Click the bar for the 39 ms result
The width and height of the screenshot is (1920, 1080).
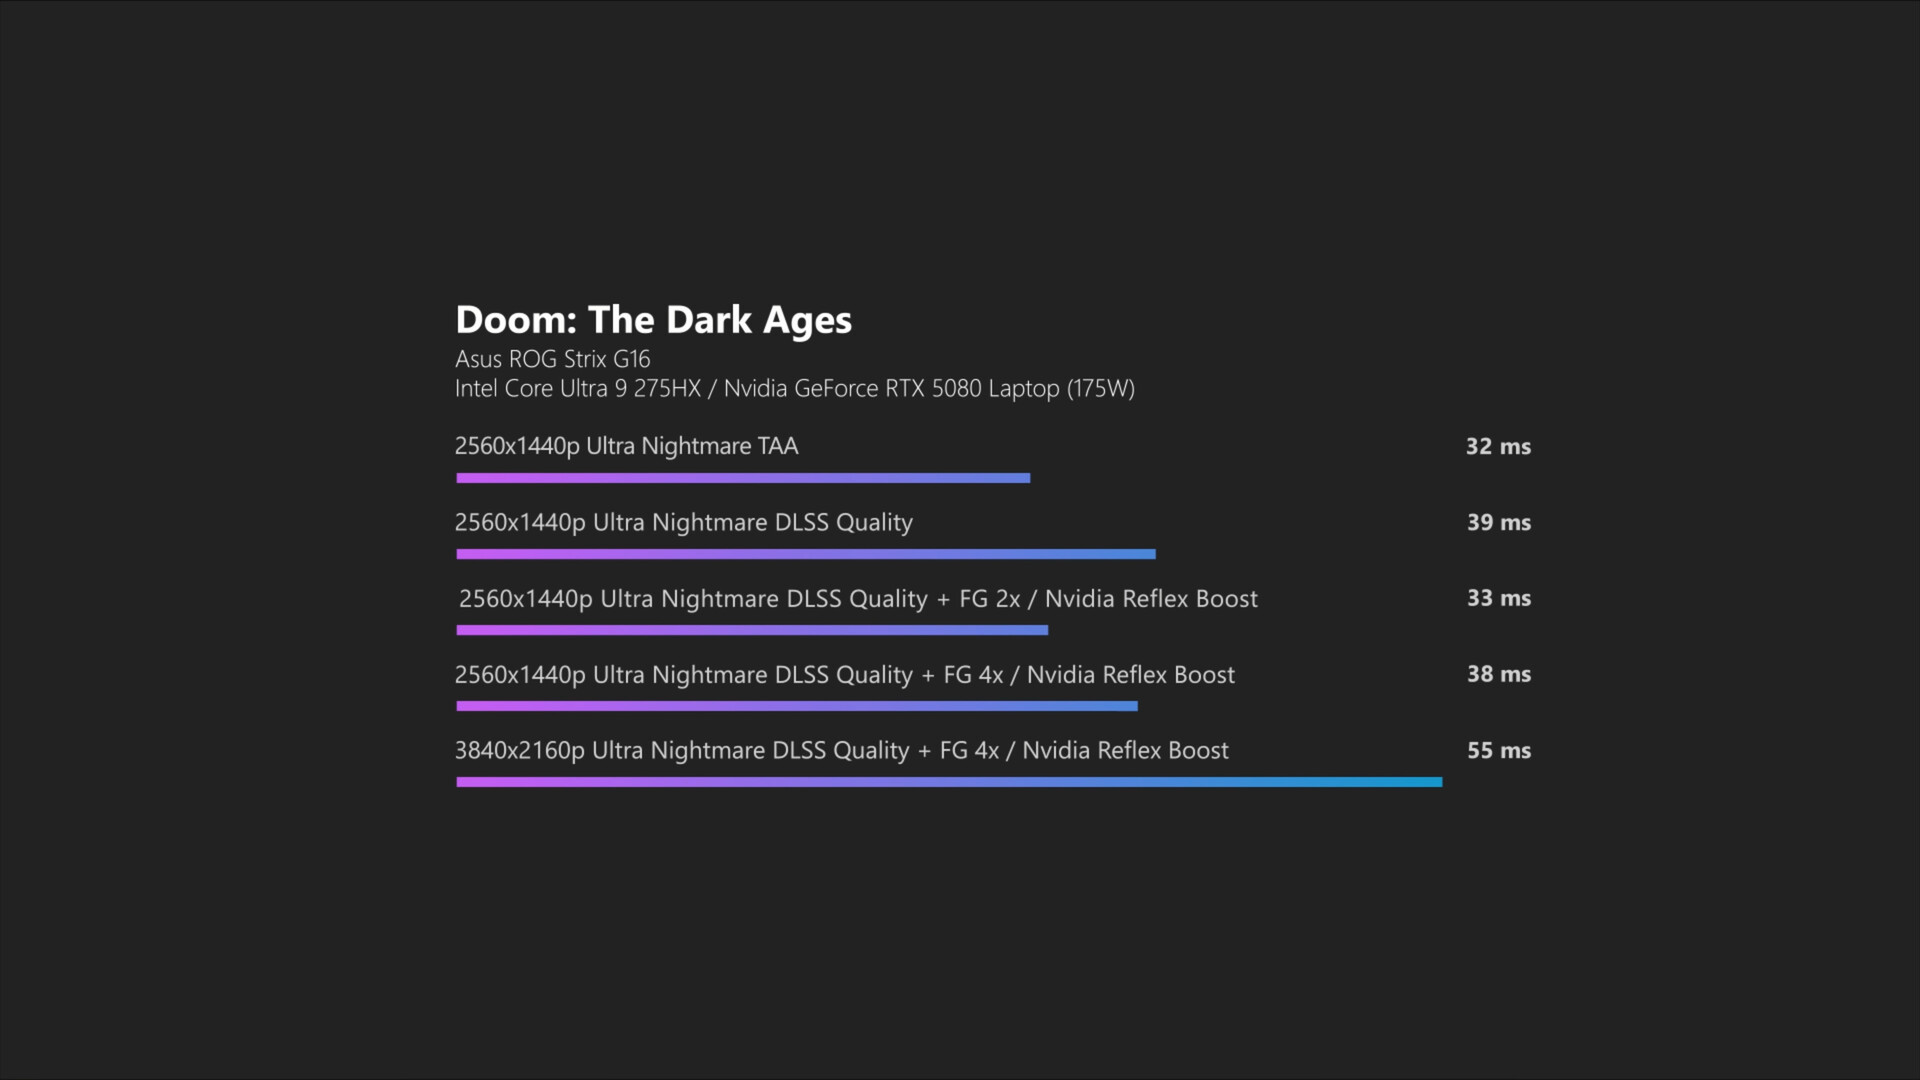click(x=805, y=554)
